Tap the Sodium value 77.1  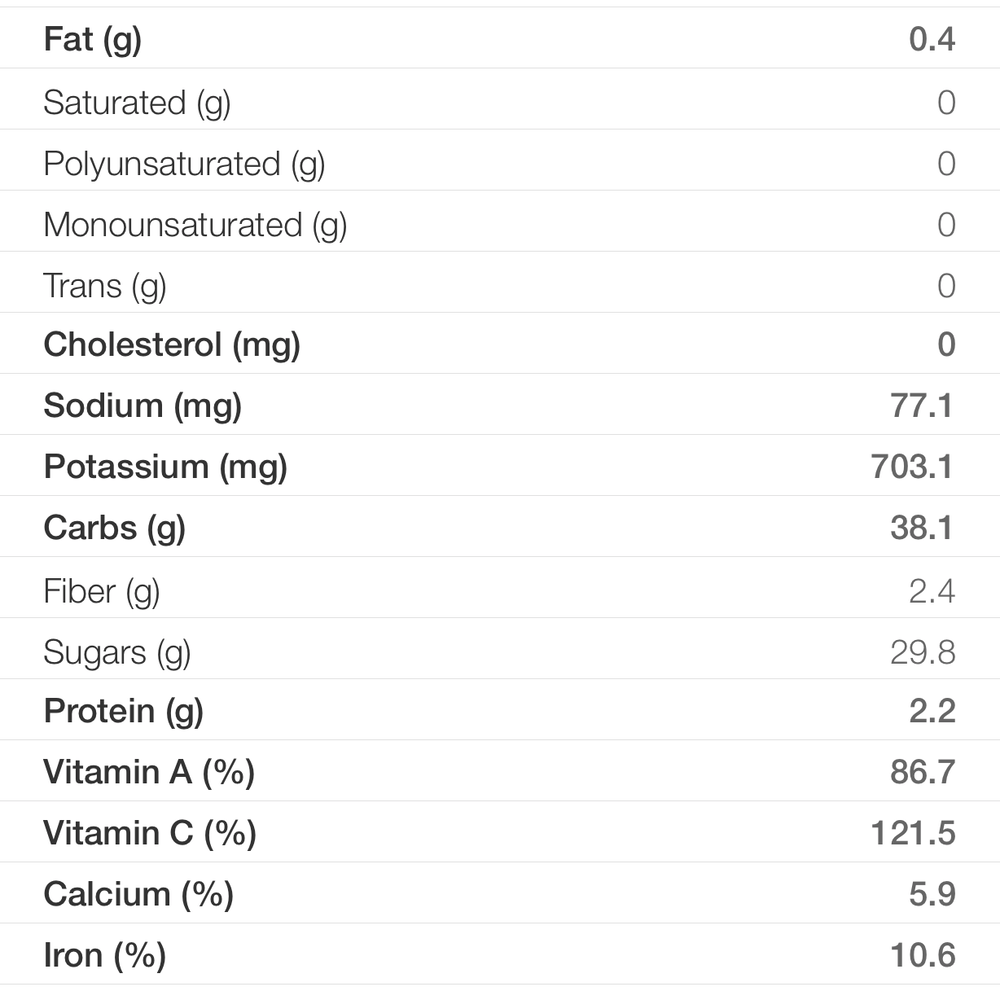click(922, 405)
